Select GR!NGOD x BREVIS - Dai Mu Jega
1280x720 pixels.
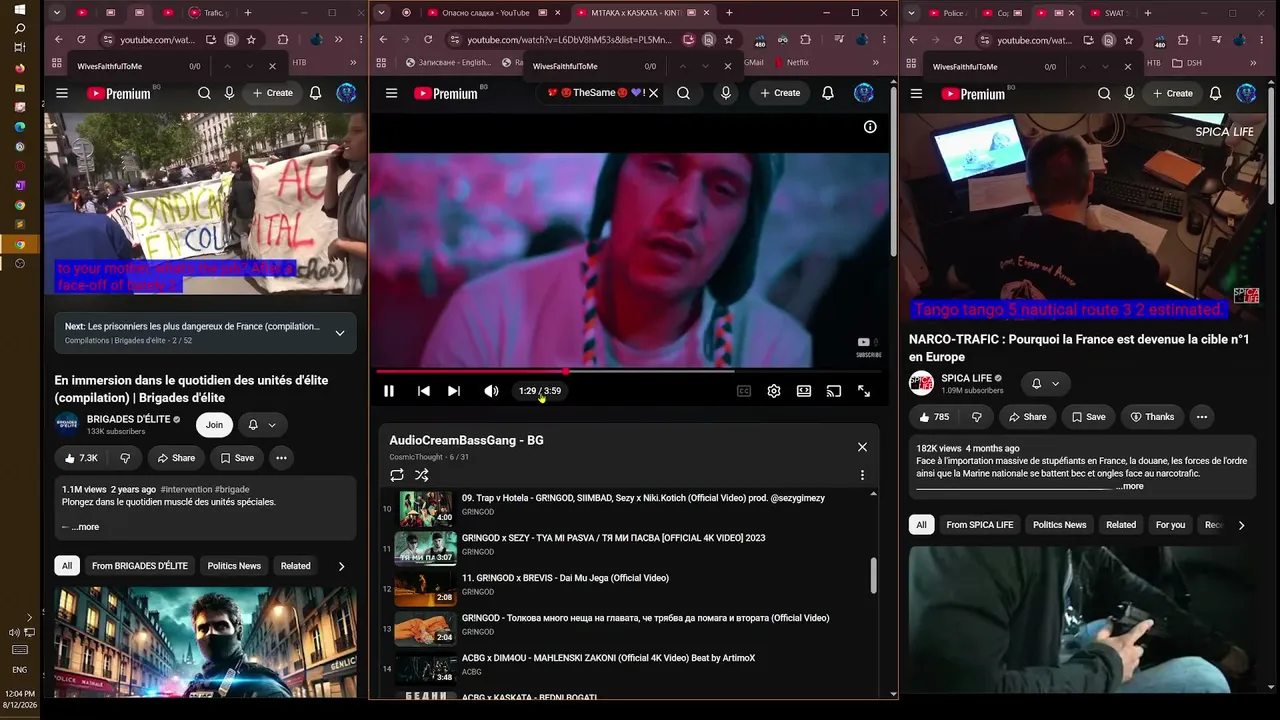coord(565,578)
